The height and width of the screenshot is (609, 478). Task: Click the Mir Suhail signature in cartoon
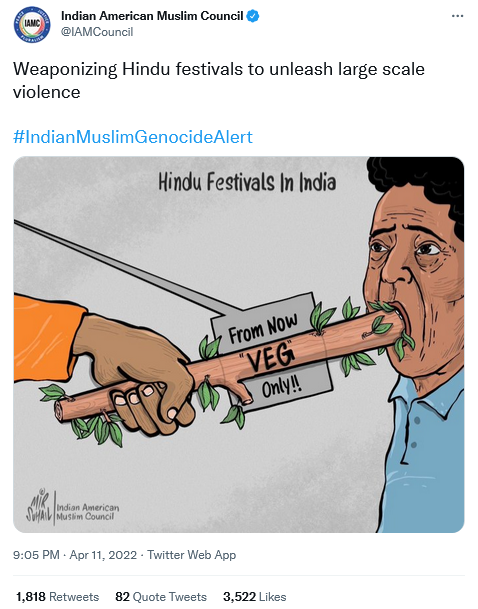tap(39, 506)
